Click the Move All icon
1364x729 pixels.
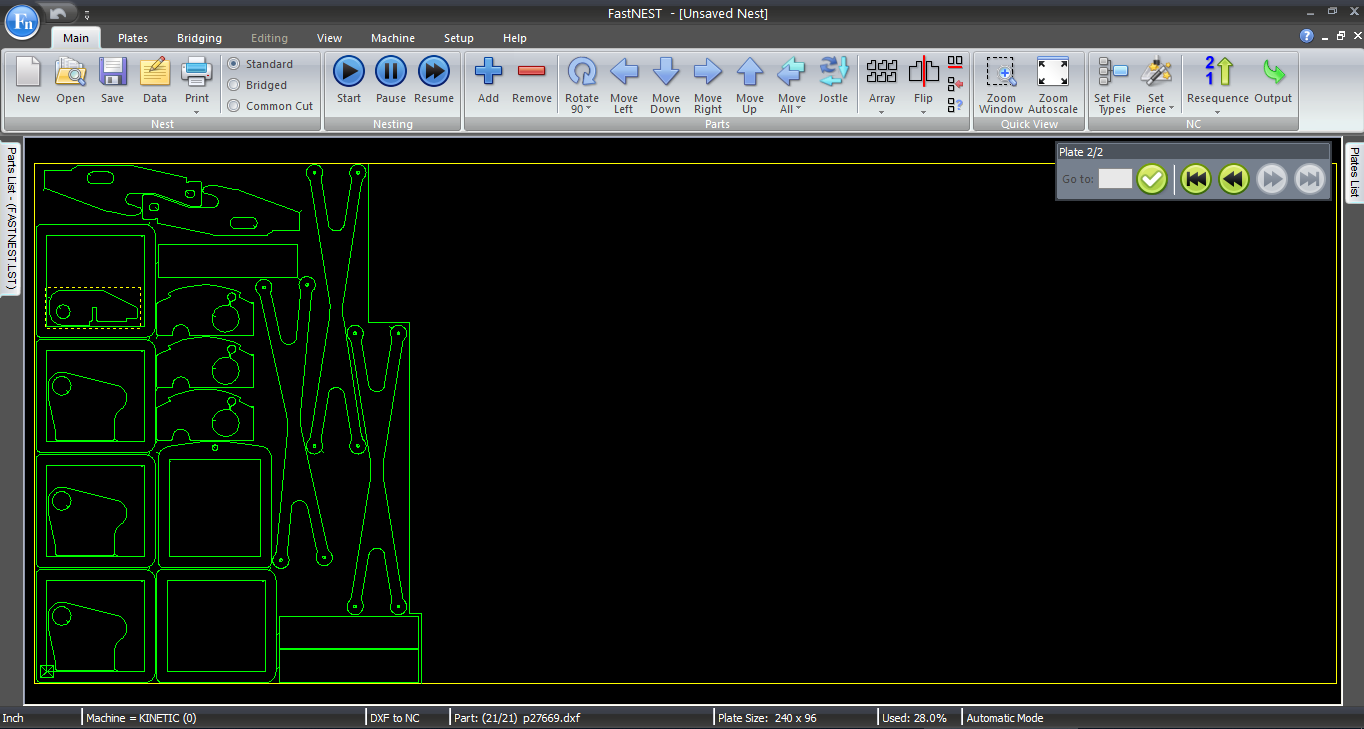pos(791,72)
